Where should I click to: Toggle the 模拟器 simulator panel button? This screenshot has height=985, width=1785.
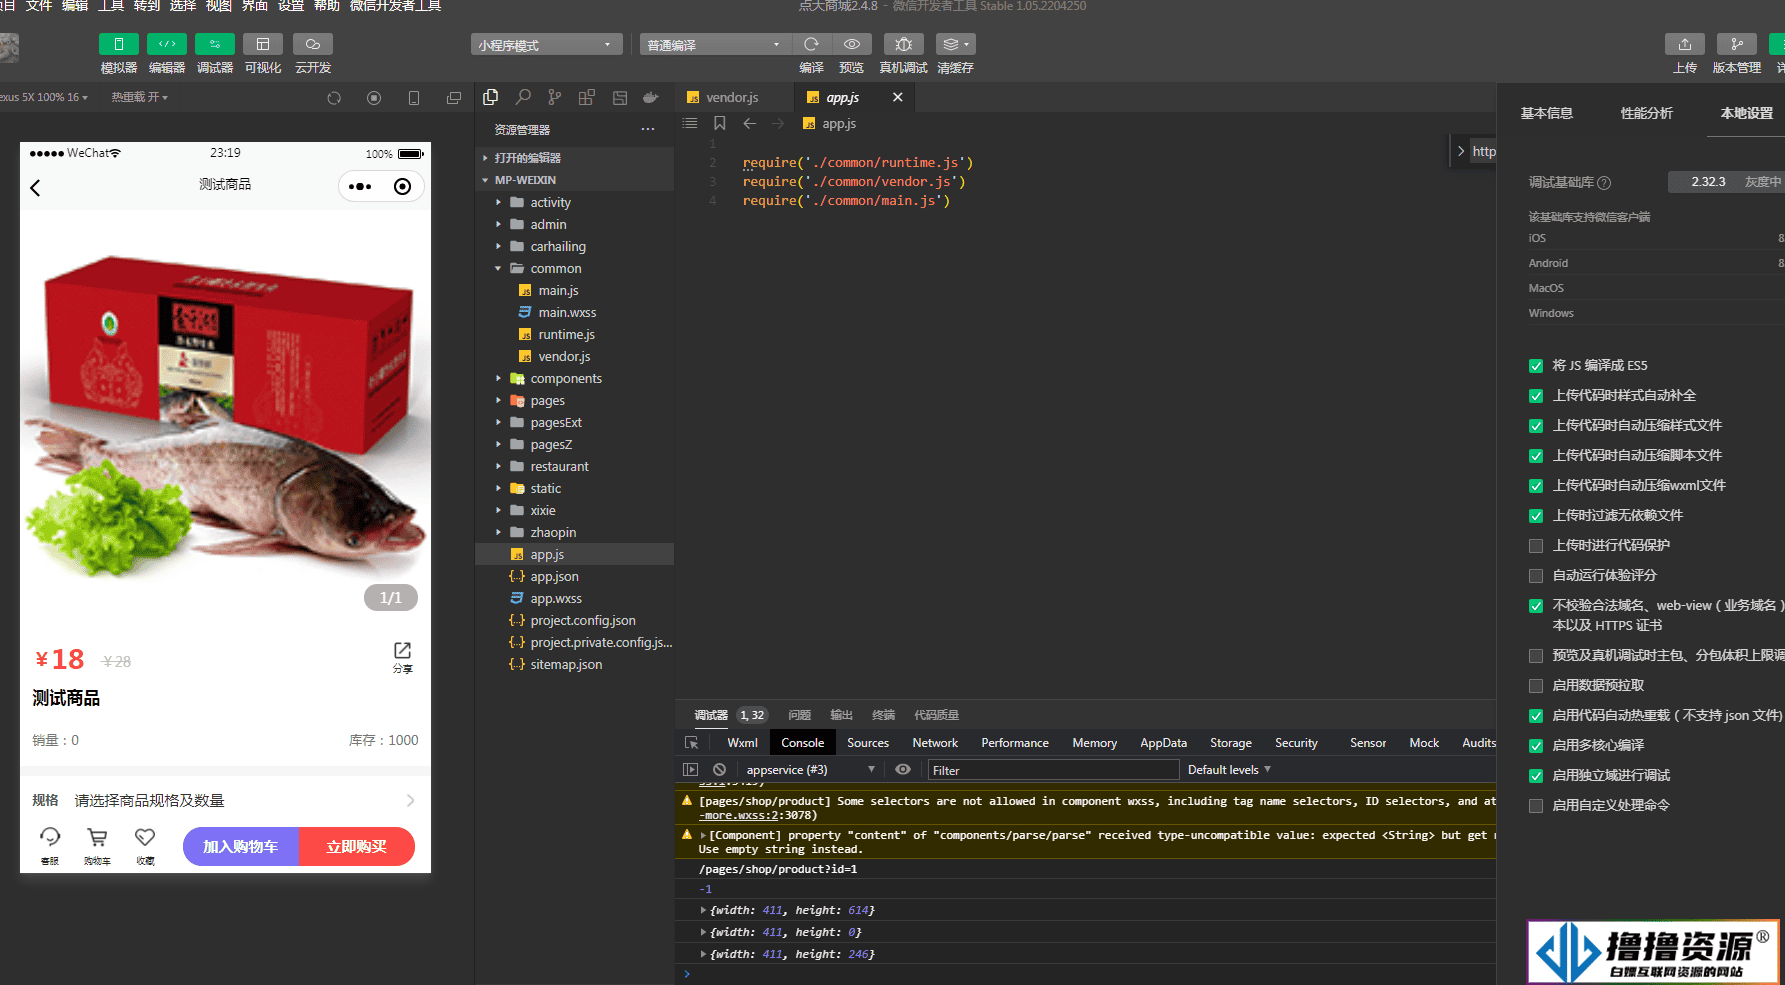119,44
